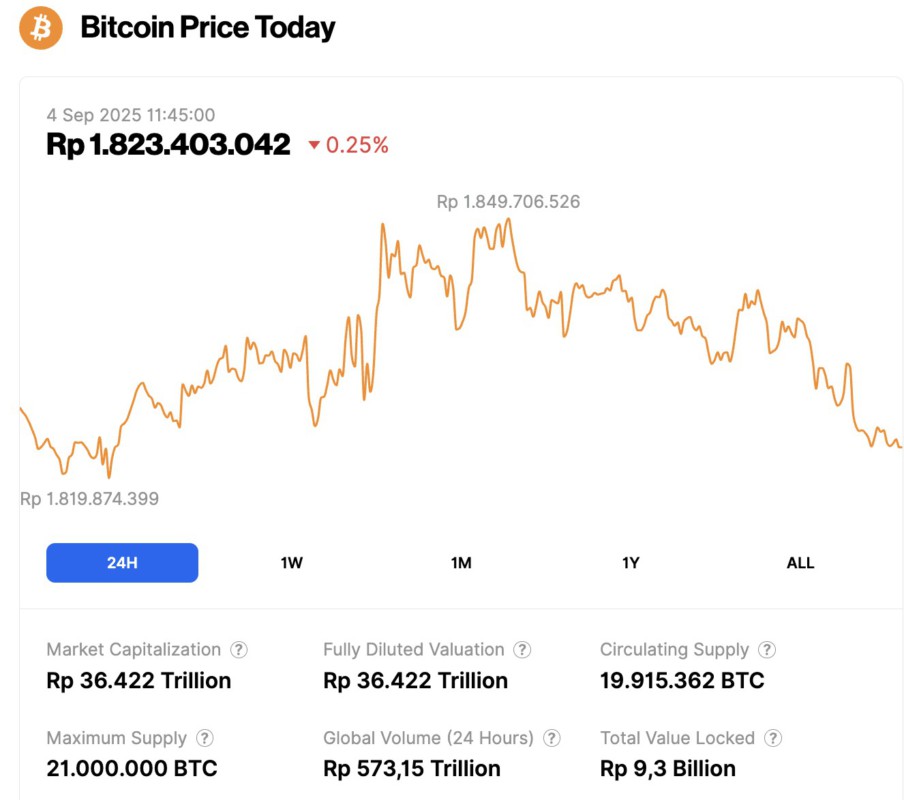Click the peak price label Rp 1.849.706.526
904x800 pixels.
pos(507,201)
